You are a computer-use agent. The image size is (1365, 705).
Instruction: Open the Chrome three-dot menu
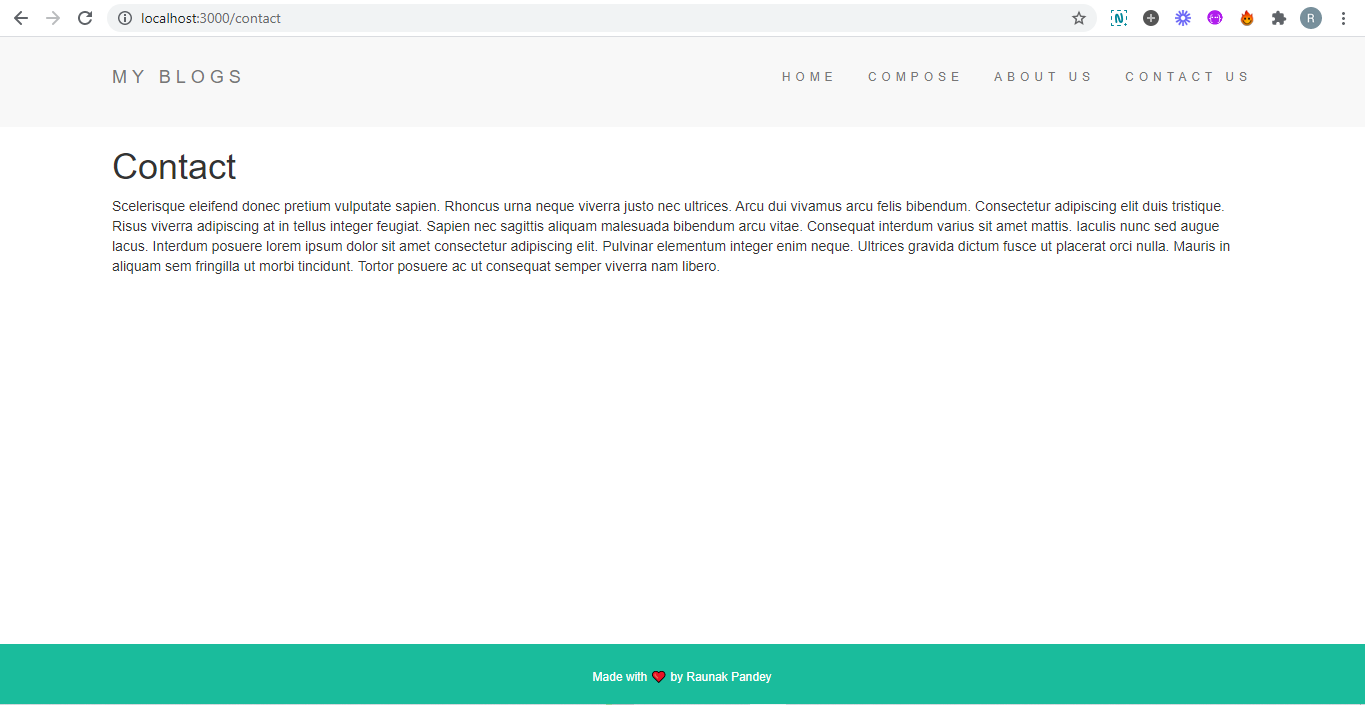pyautogui.click(x=1343, y=18)
